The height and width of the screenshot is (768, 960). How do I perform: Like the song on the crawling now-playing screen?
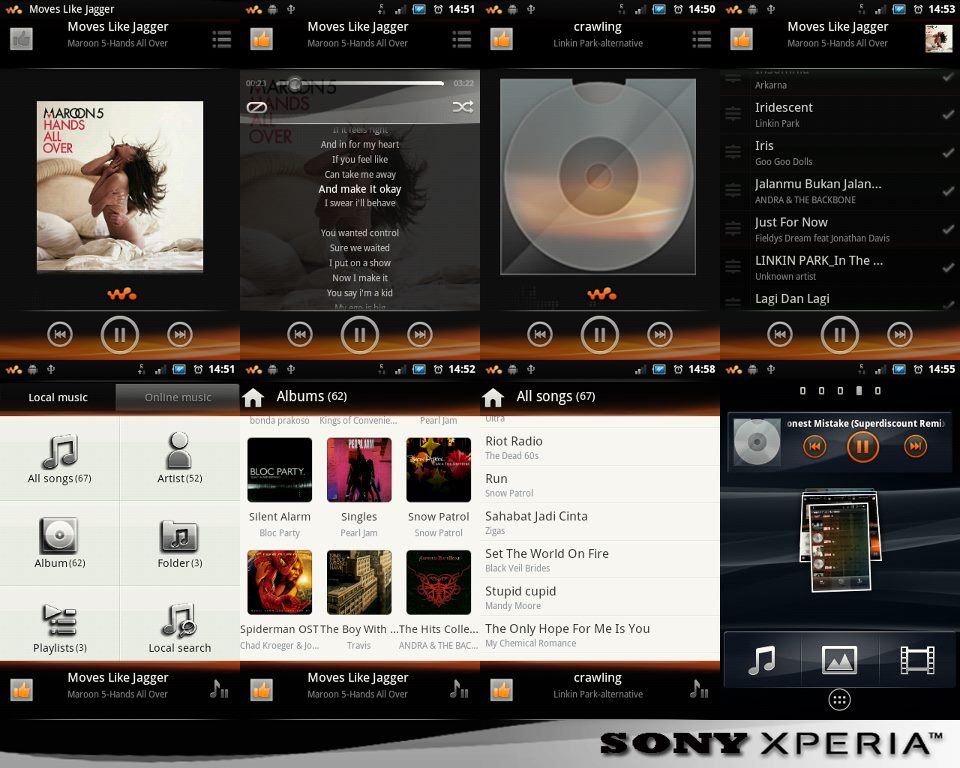point(501,39)
